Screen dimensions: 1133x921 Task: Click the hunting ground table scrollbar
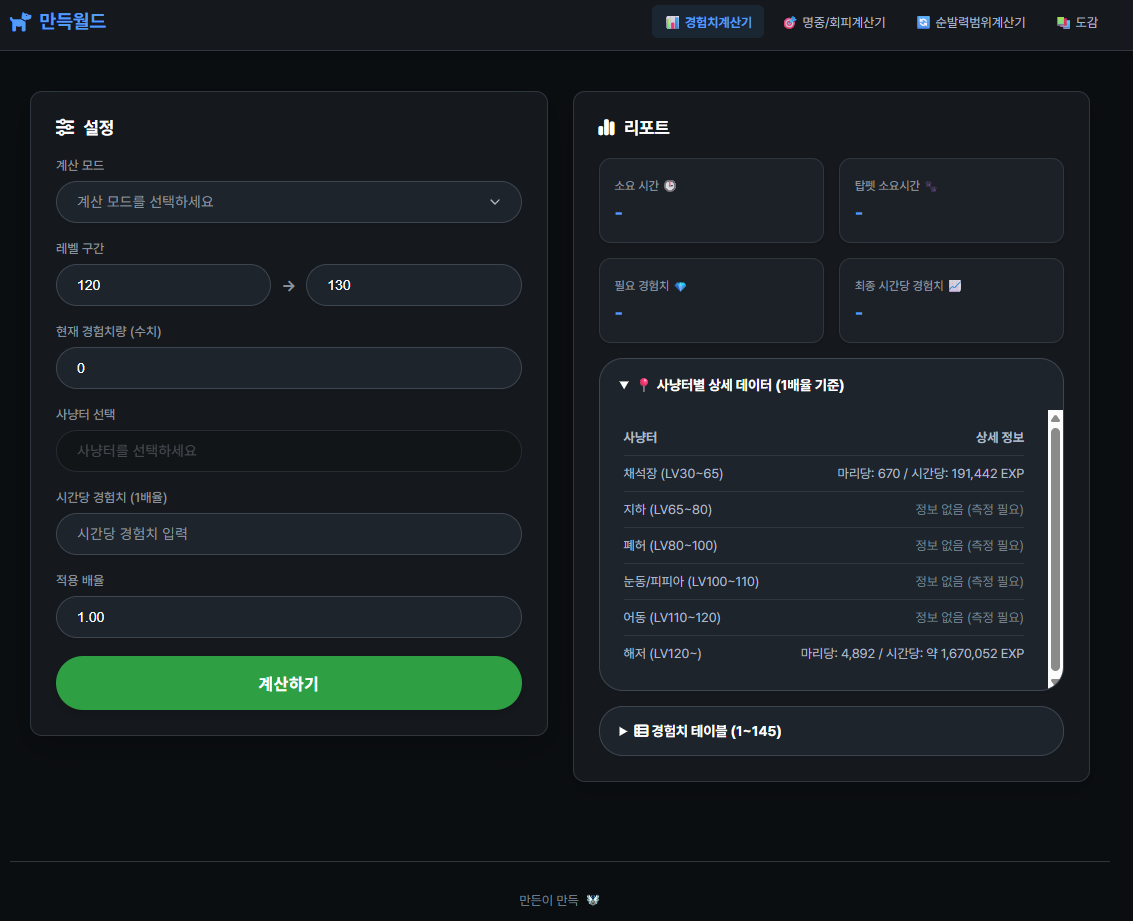1055,549
